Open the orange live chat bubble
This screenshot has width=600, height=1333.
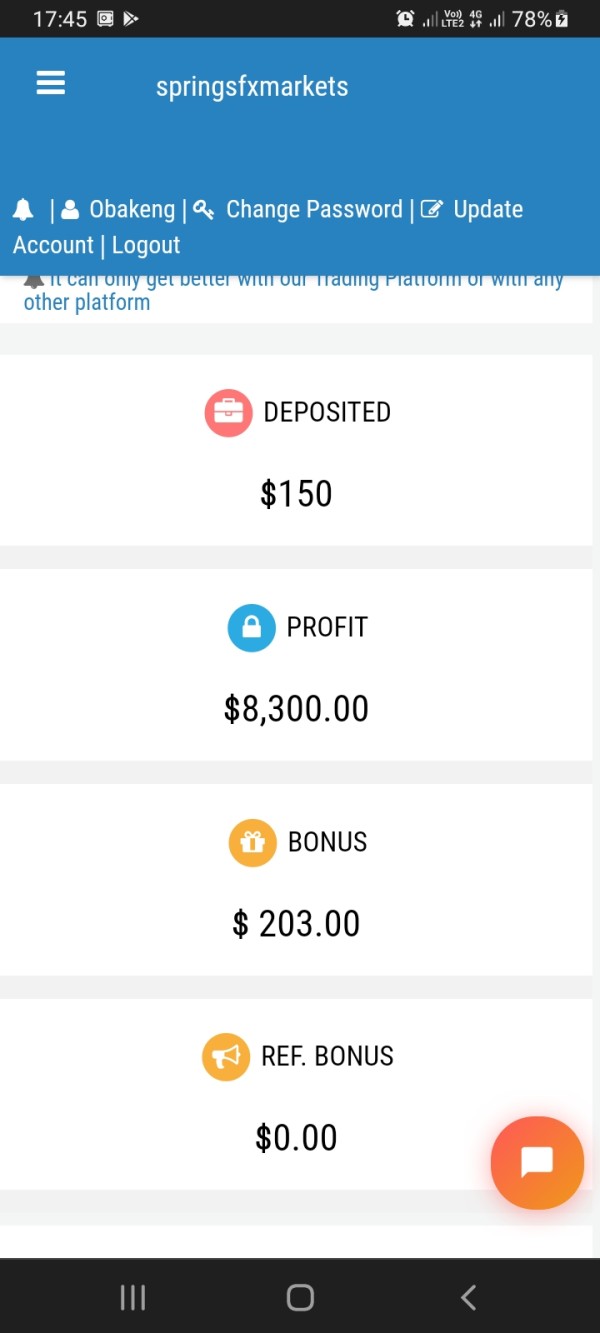pos(537,1162)
